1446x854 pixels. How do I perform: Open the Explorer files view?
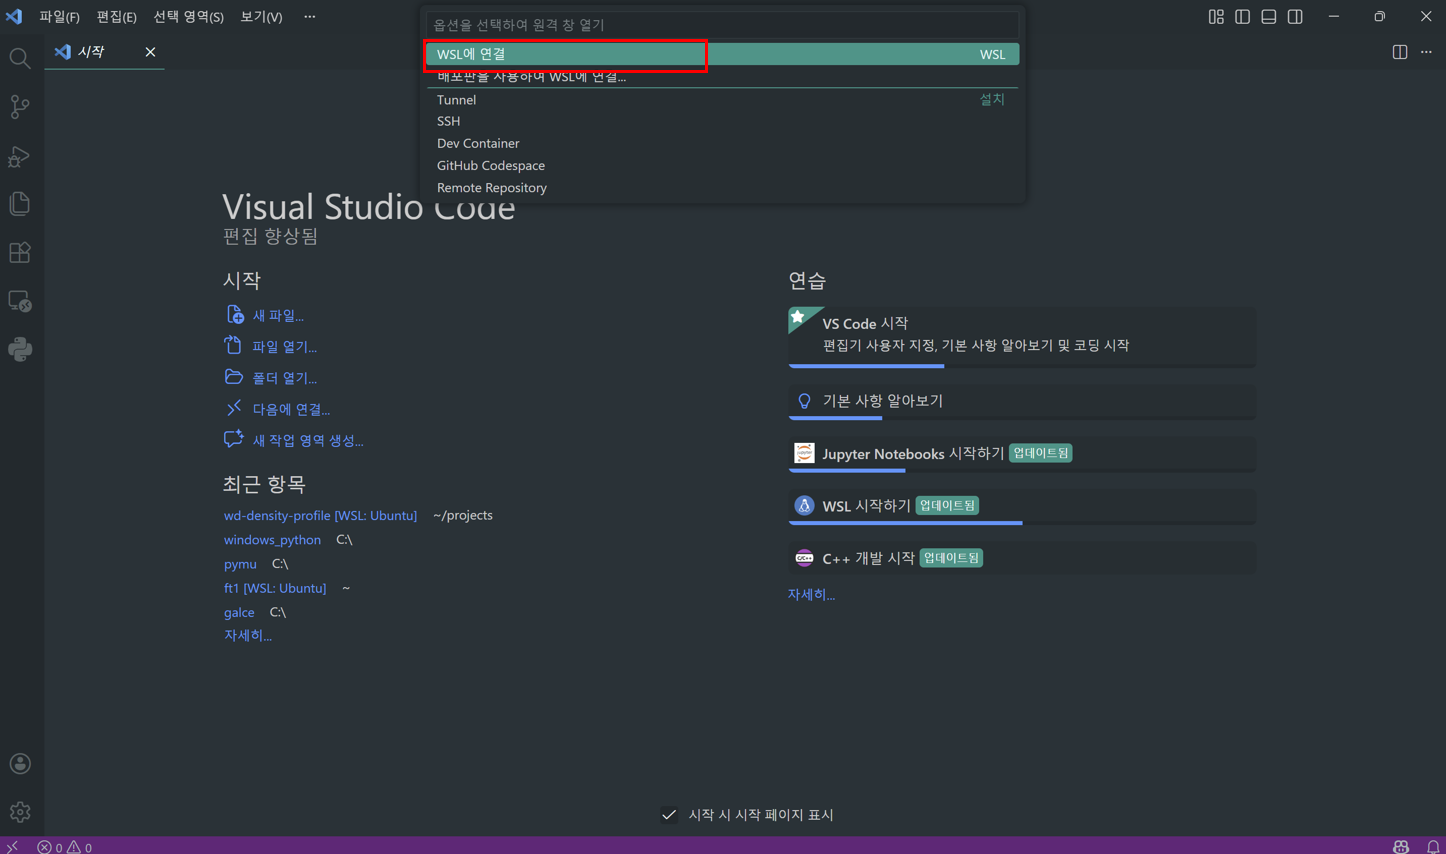pos(20,204)
